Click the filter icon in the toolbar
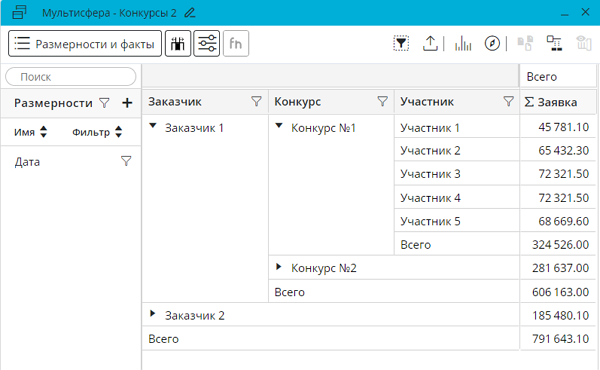600x370 pixels. pos(401,44)
